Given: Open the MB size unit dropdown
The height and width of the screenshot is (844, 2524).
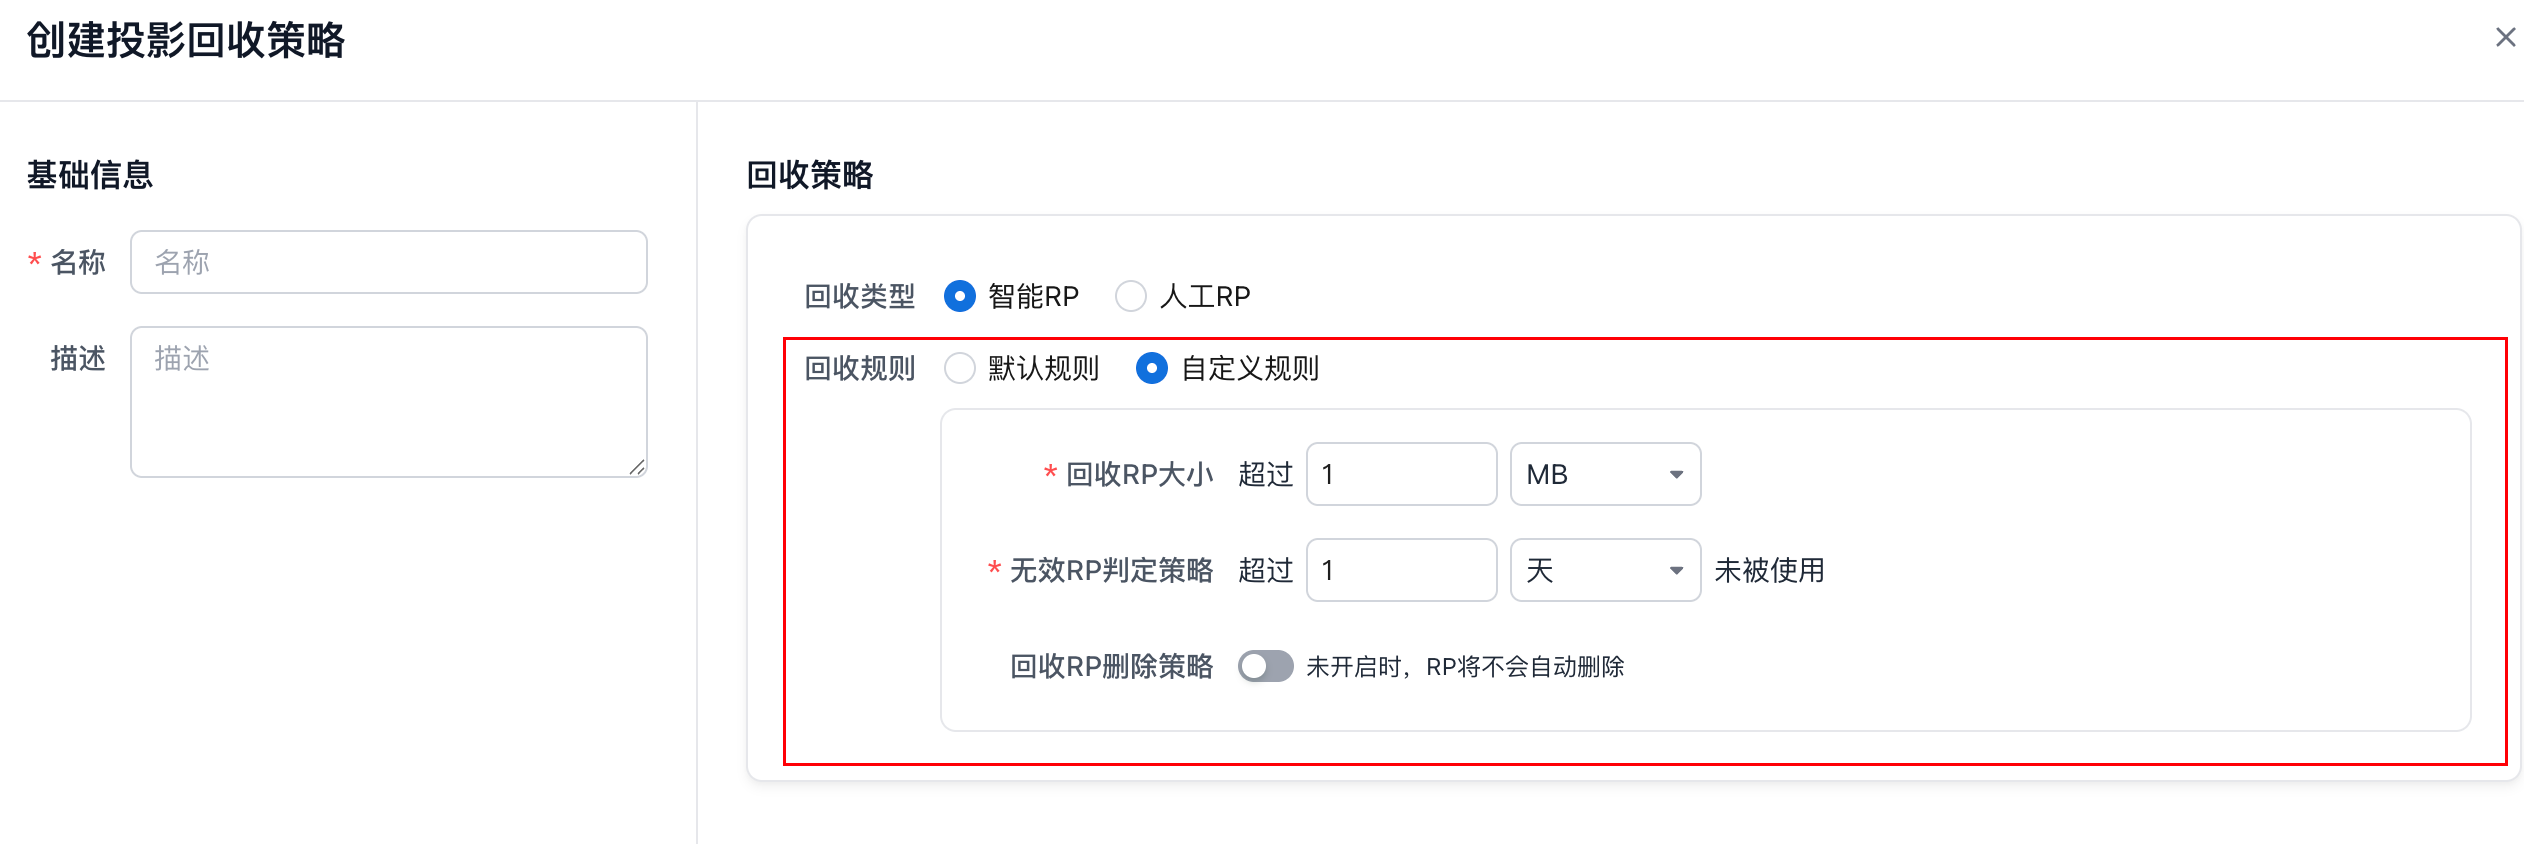Looking at the screenshot, I should point(1604,474).
